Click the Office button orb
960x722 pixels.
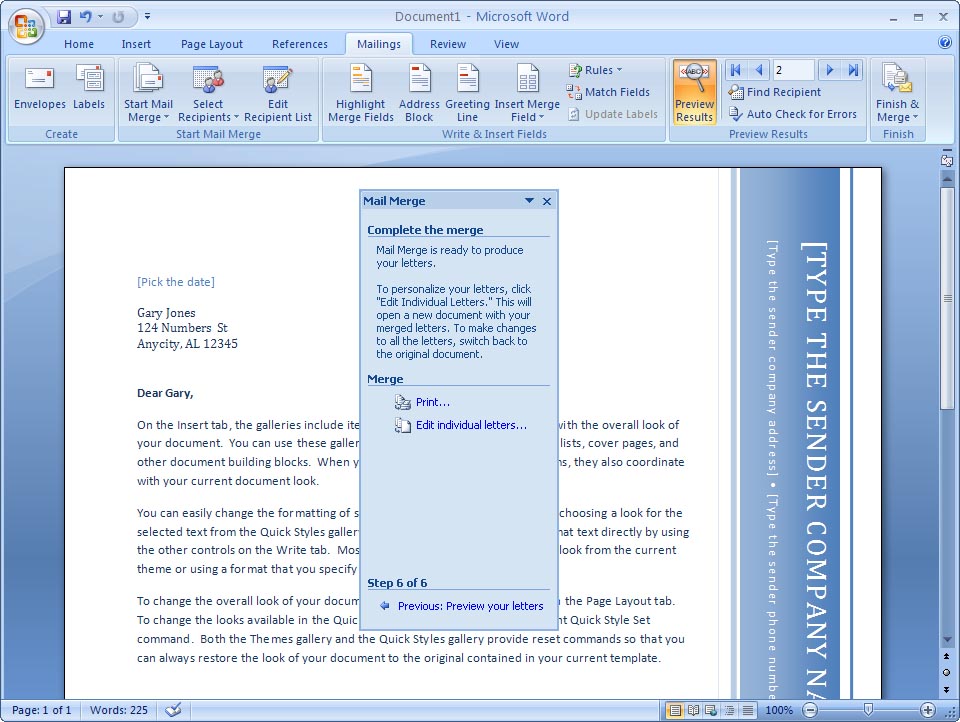click(26, 26)
